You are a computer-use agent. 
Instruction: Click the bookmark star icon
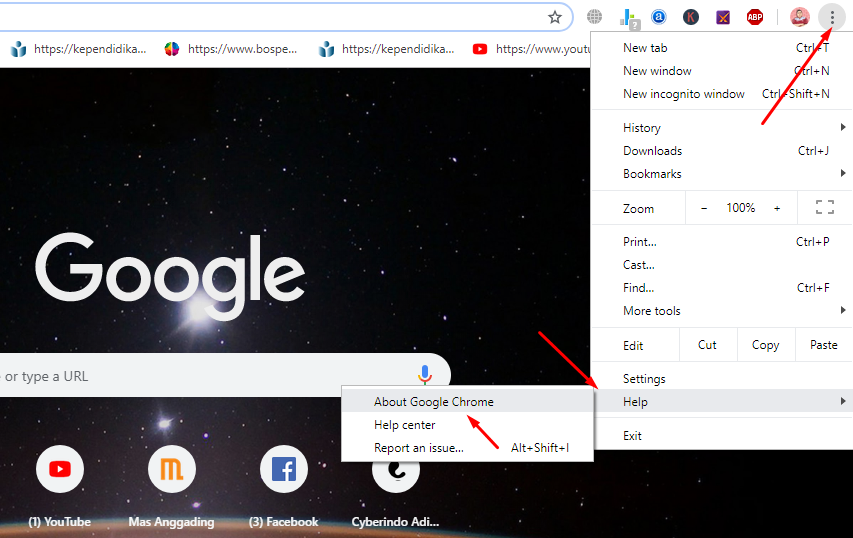[554, 17]
